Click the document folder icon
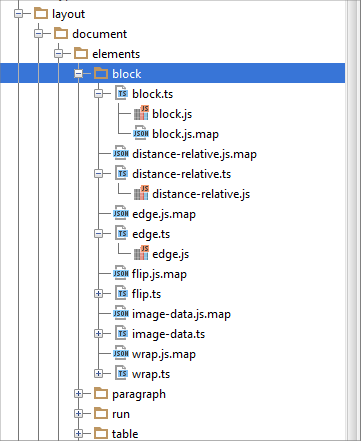The width and height of the screenshot is (361, 441). [x=61, y=34]
